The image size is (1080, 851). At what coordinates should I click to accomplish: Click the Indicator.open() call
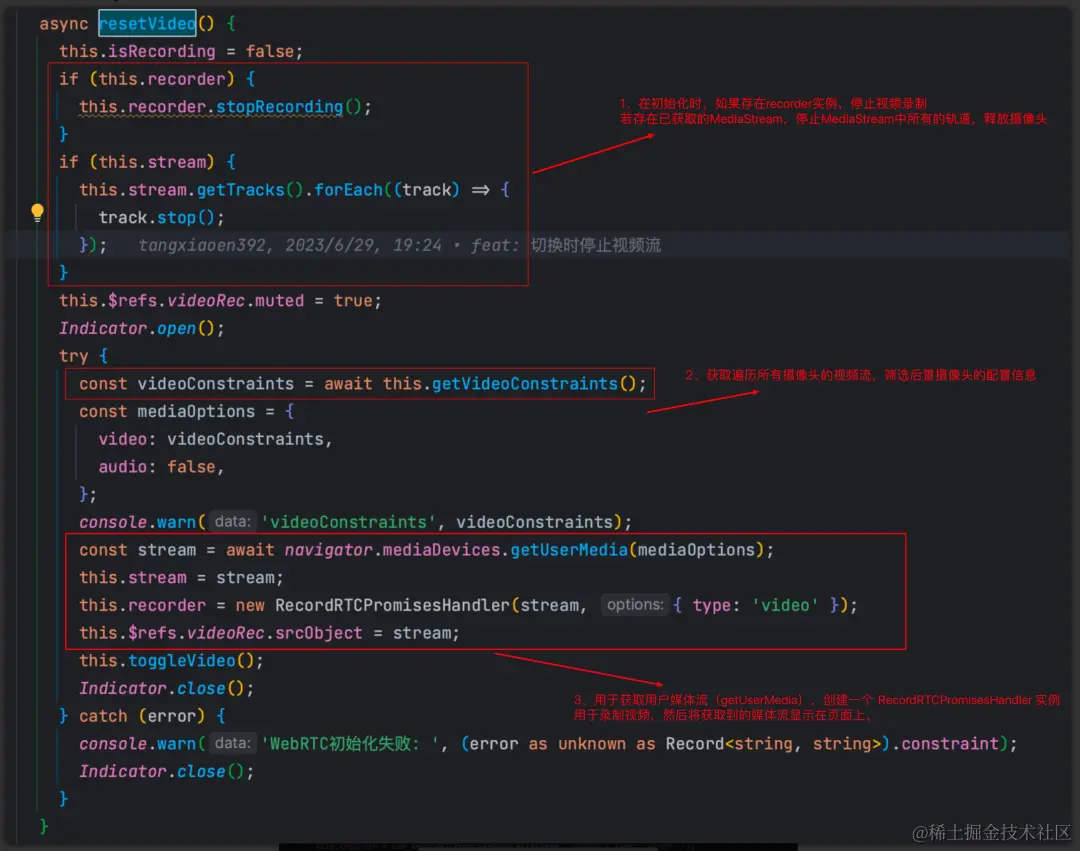pyautogui.click(x=141, y=328)
